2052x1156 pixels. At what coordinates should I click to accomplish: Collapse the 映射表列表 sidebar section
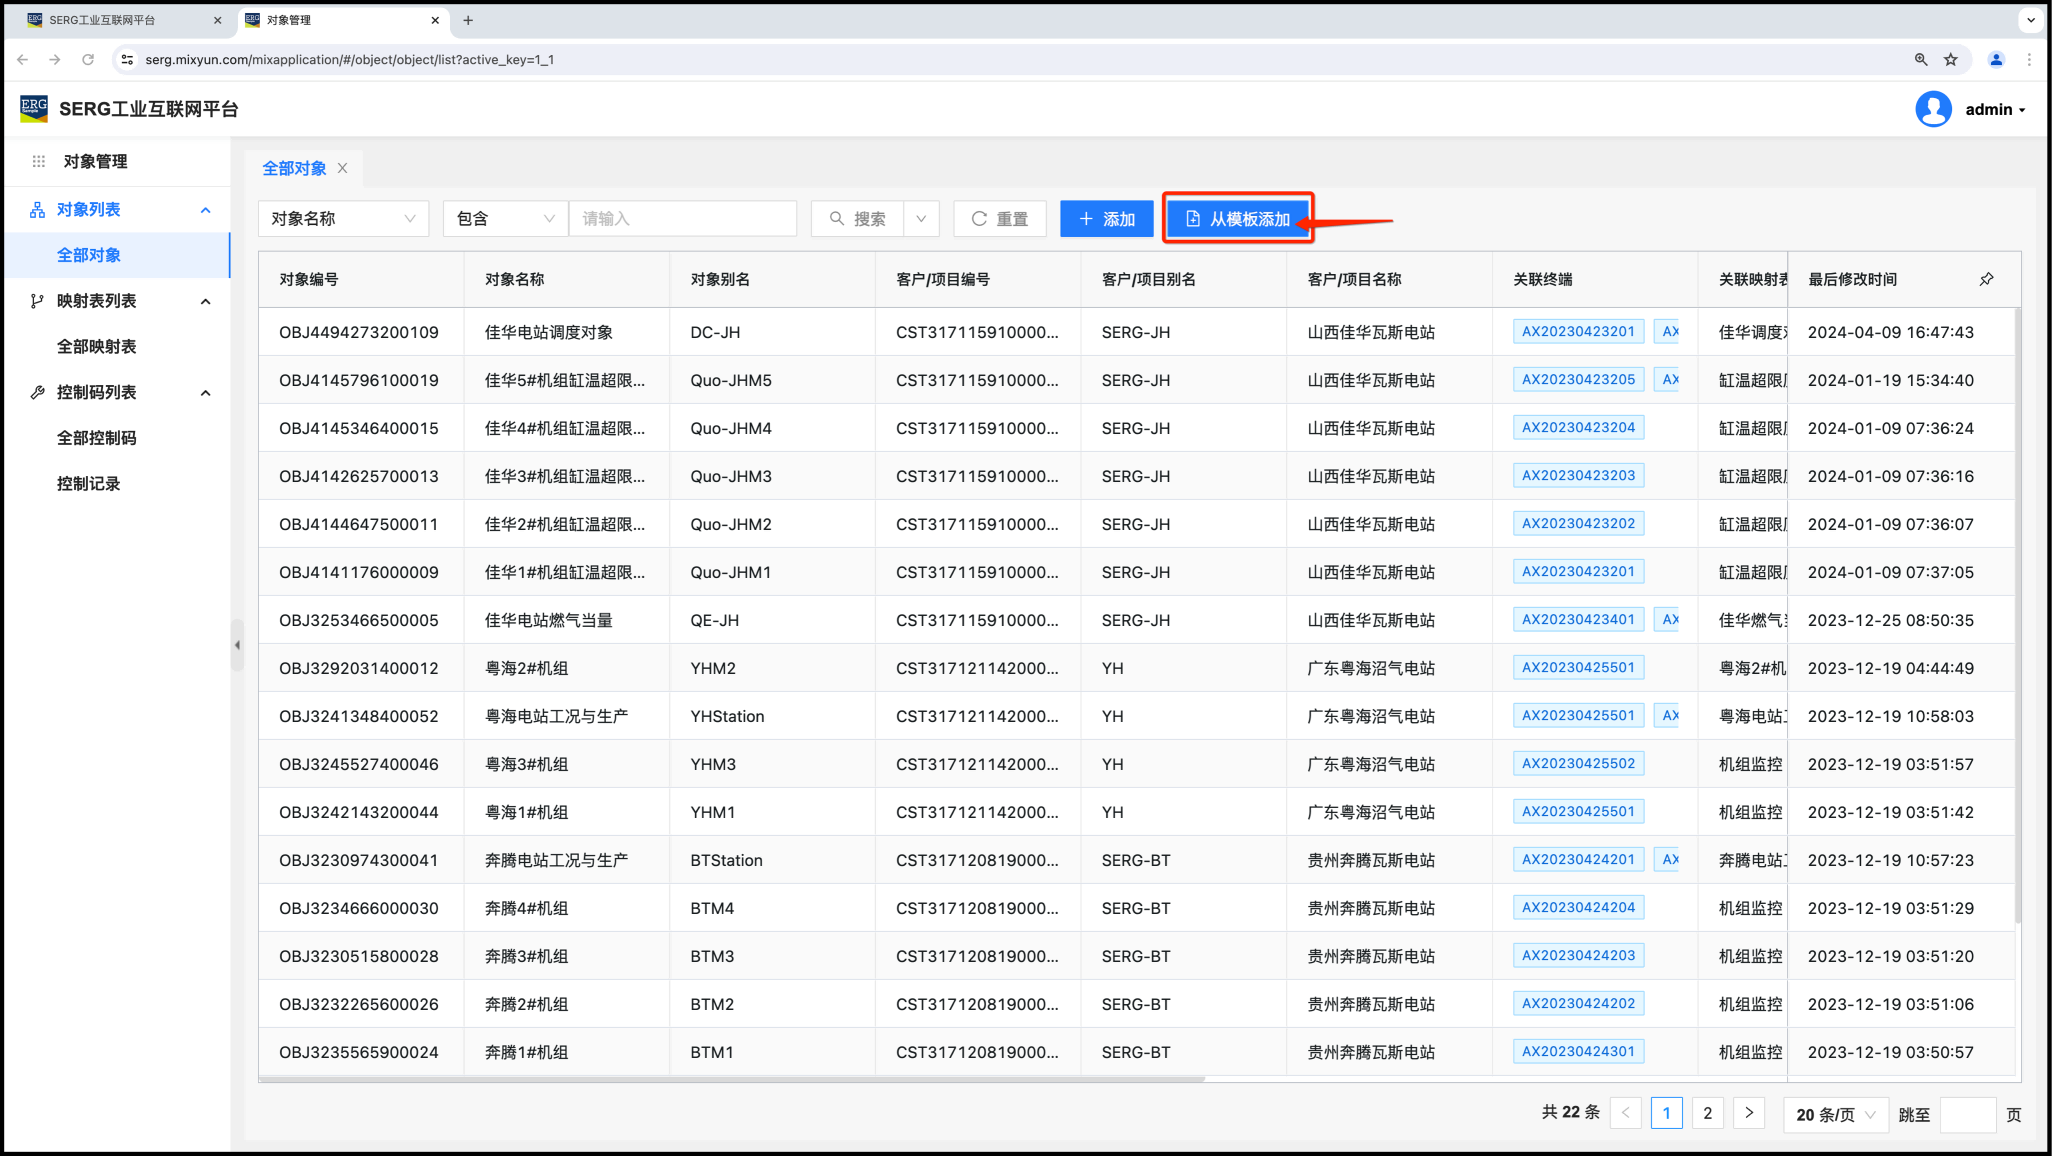click(205, 301)
